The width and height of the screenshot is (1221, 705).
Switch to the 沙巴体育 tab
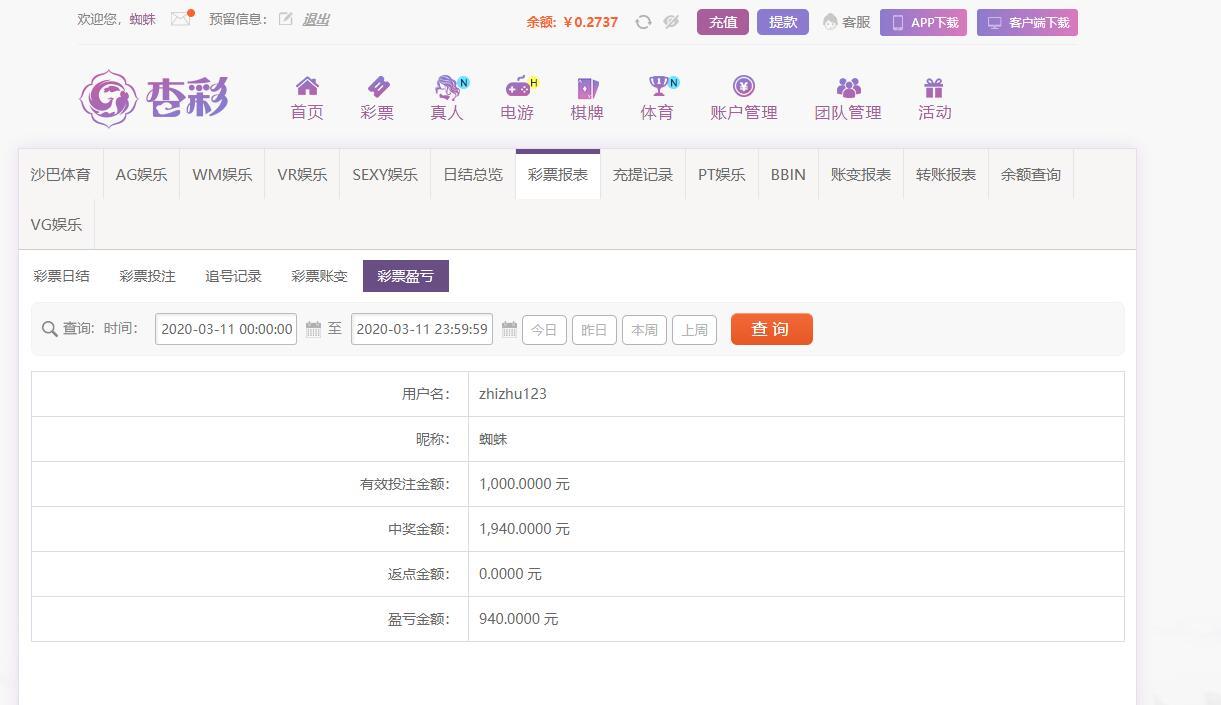(60, 174)
